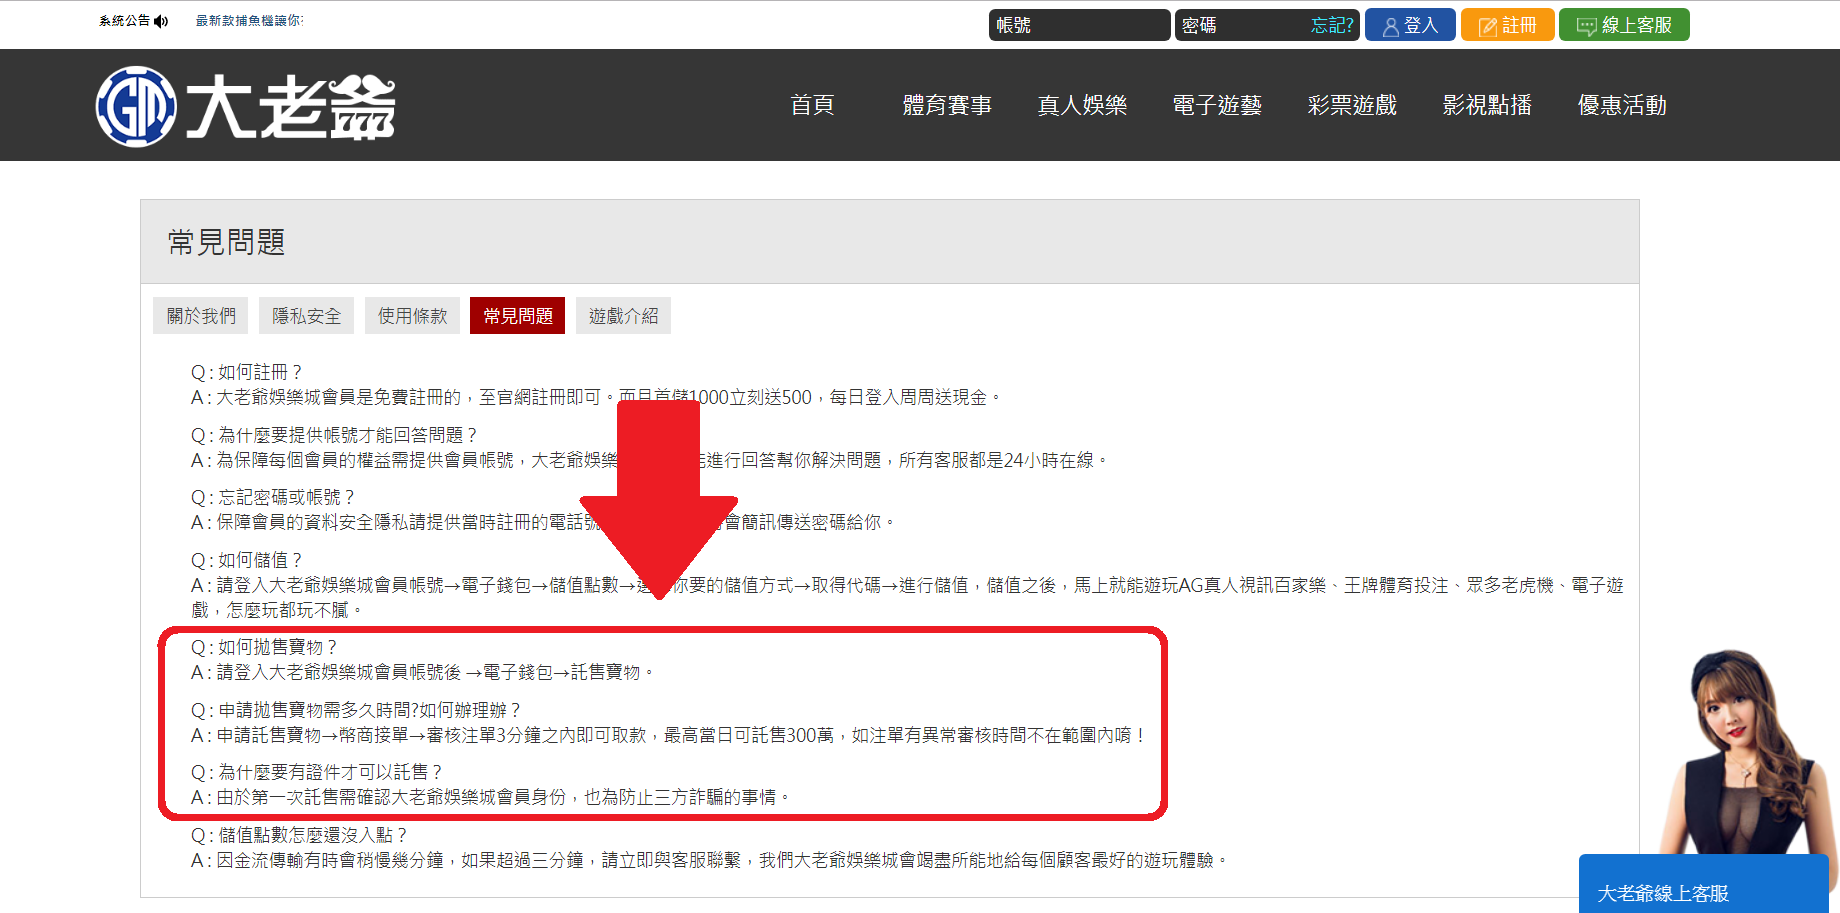Navigate to 彩票遊戲
Viewport: 1840px width, 913px height.
coord(1352,105)
